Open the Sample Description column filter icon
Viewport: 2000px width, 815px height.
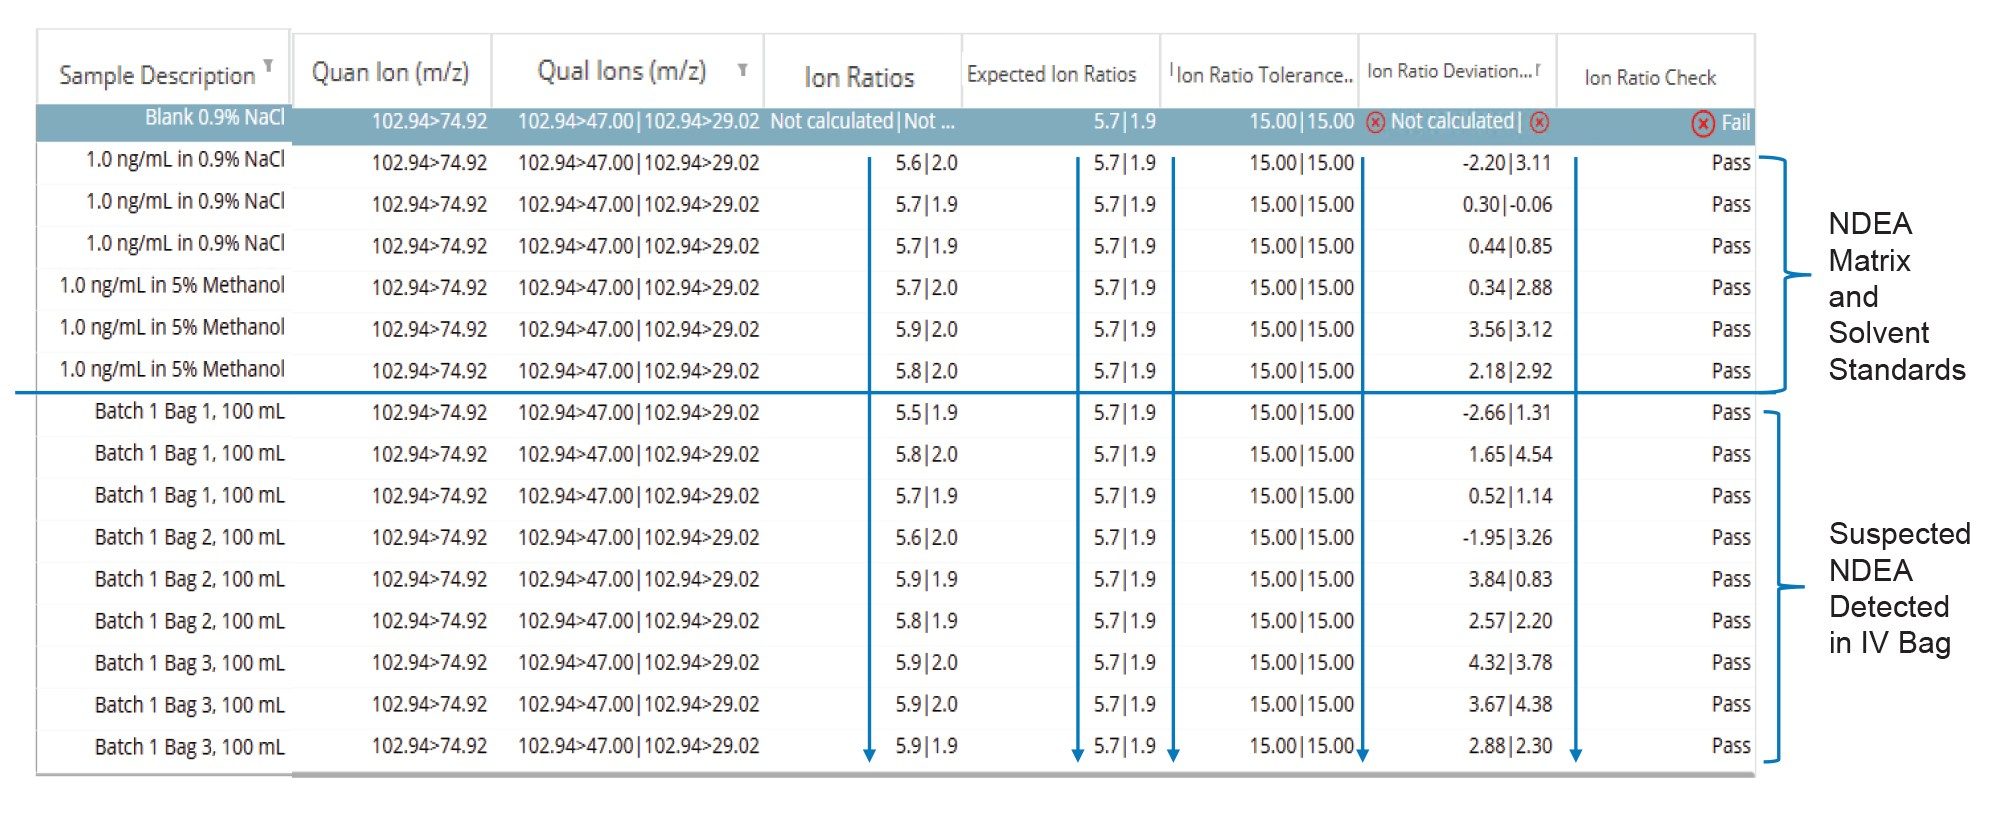click(268, 66)
